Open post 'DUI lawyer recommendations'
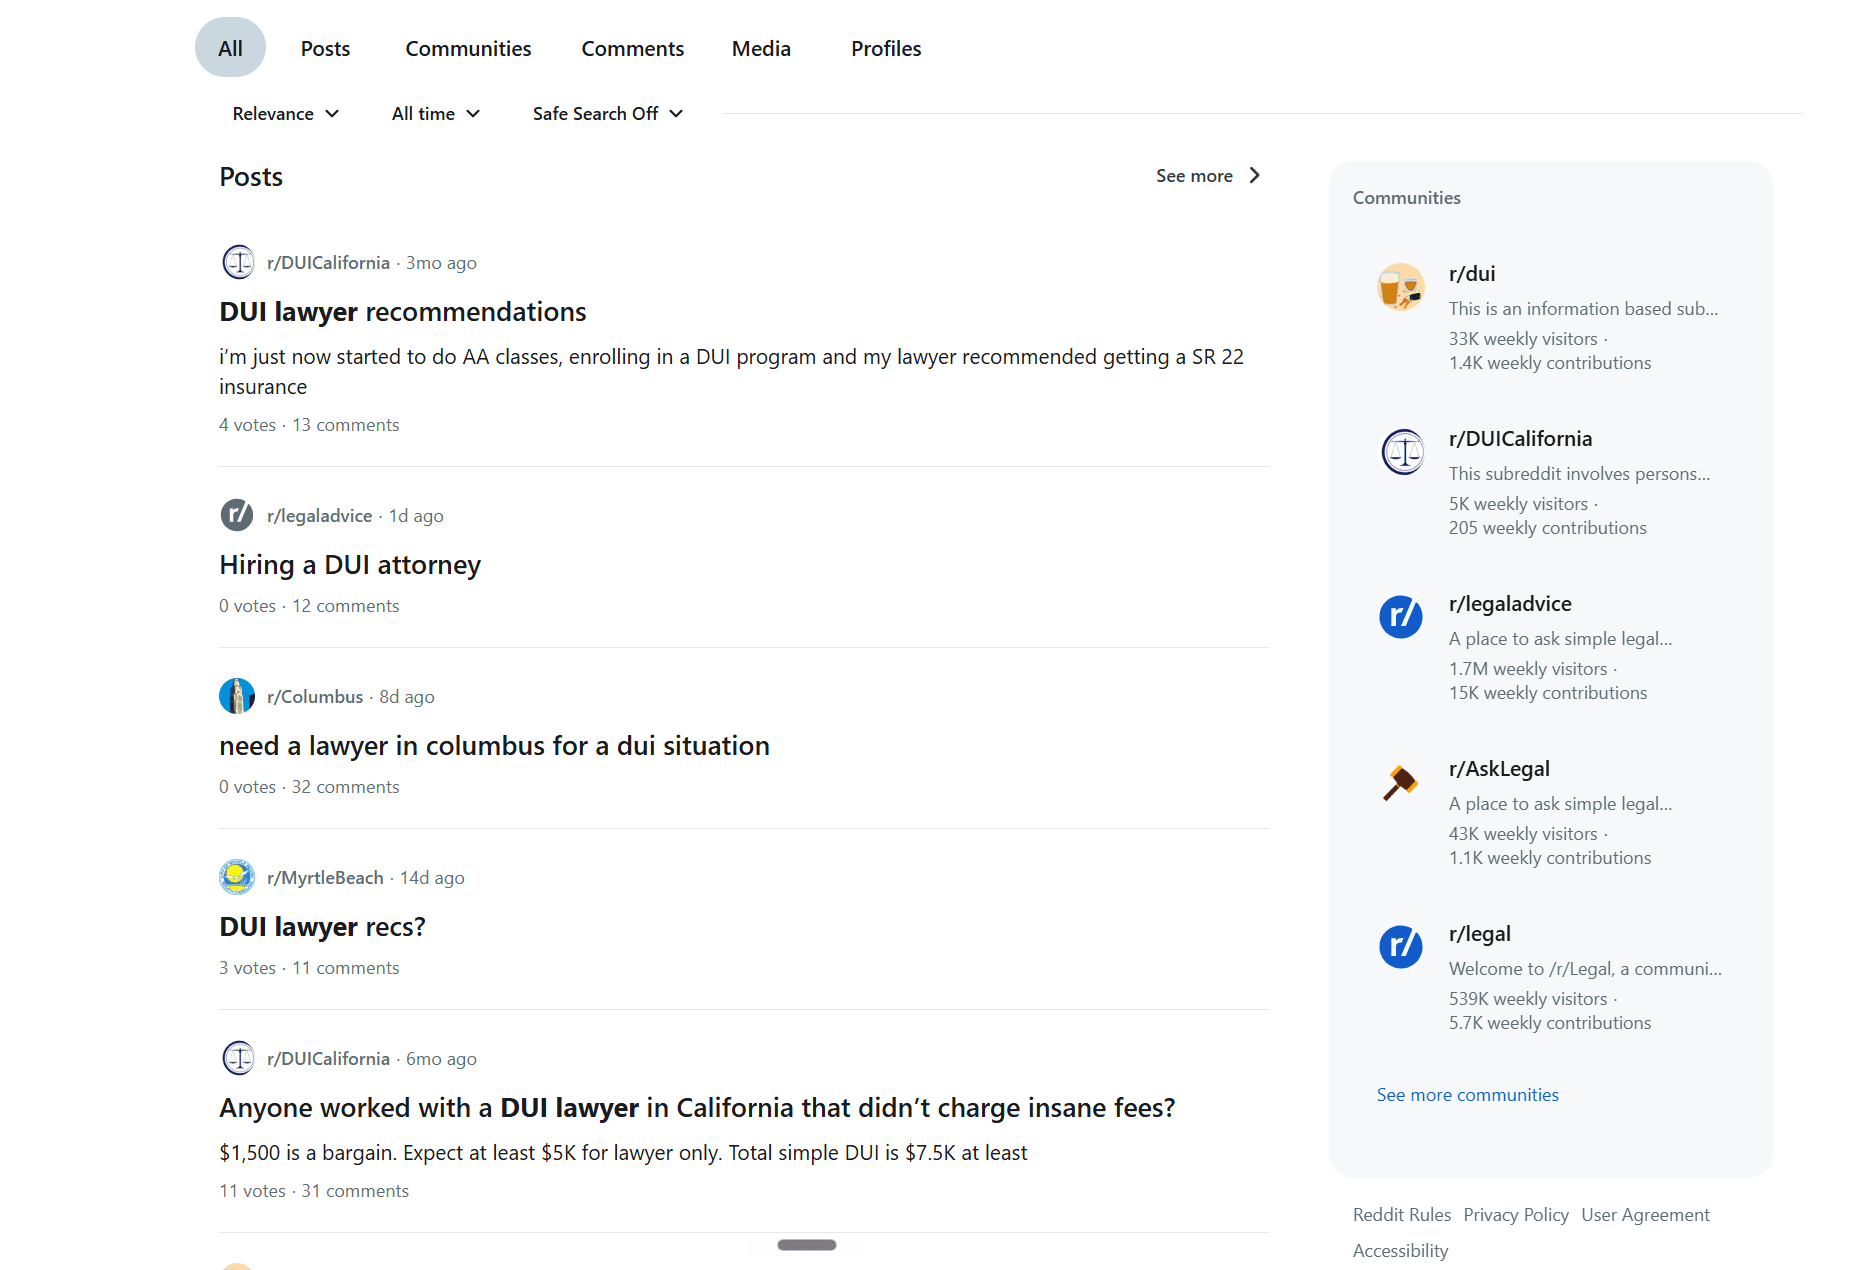 (x=403, y=312)
